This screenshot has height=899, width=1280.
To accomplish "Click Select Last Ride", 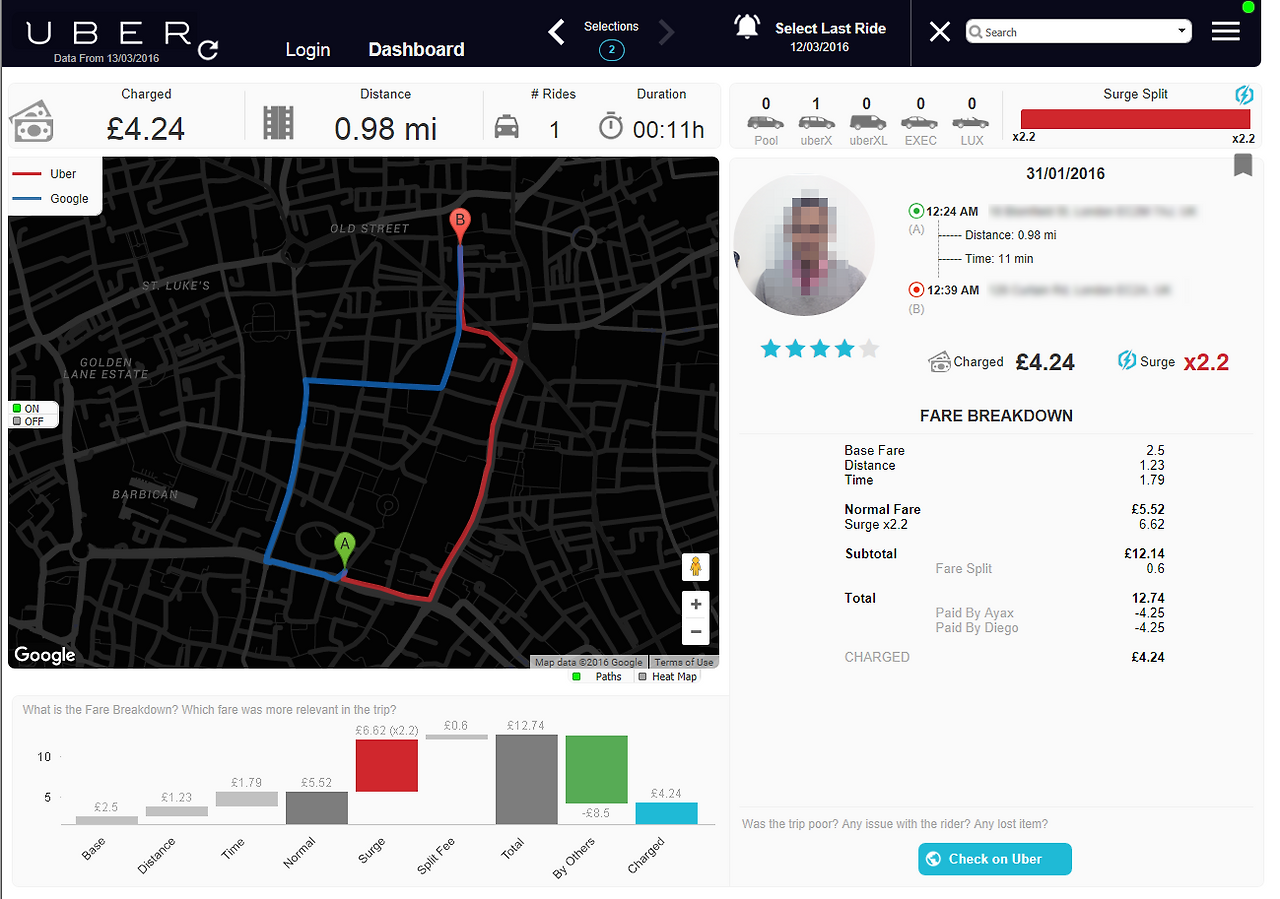I will point(831,28).
